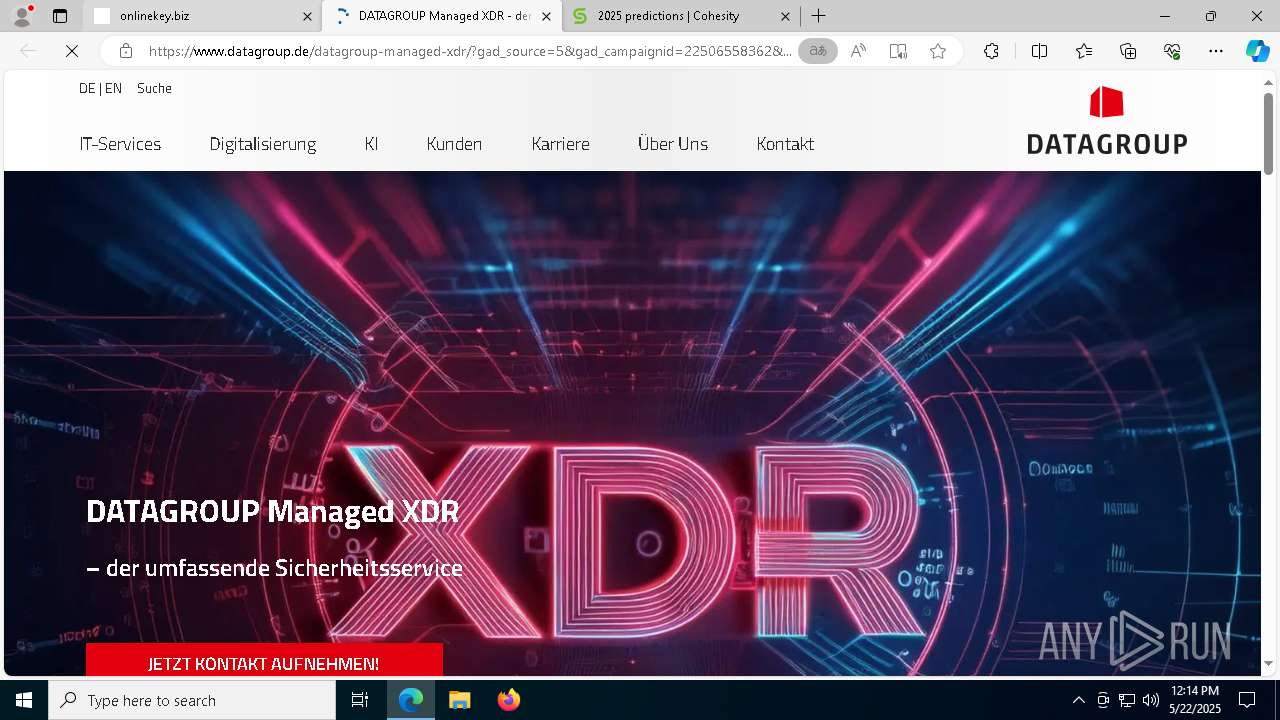Open the Über Uns menu item
The image size is (1280, 720).
(673, 144)
